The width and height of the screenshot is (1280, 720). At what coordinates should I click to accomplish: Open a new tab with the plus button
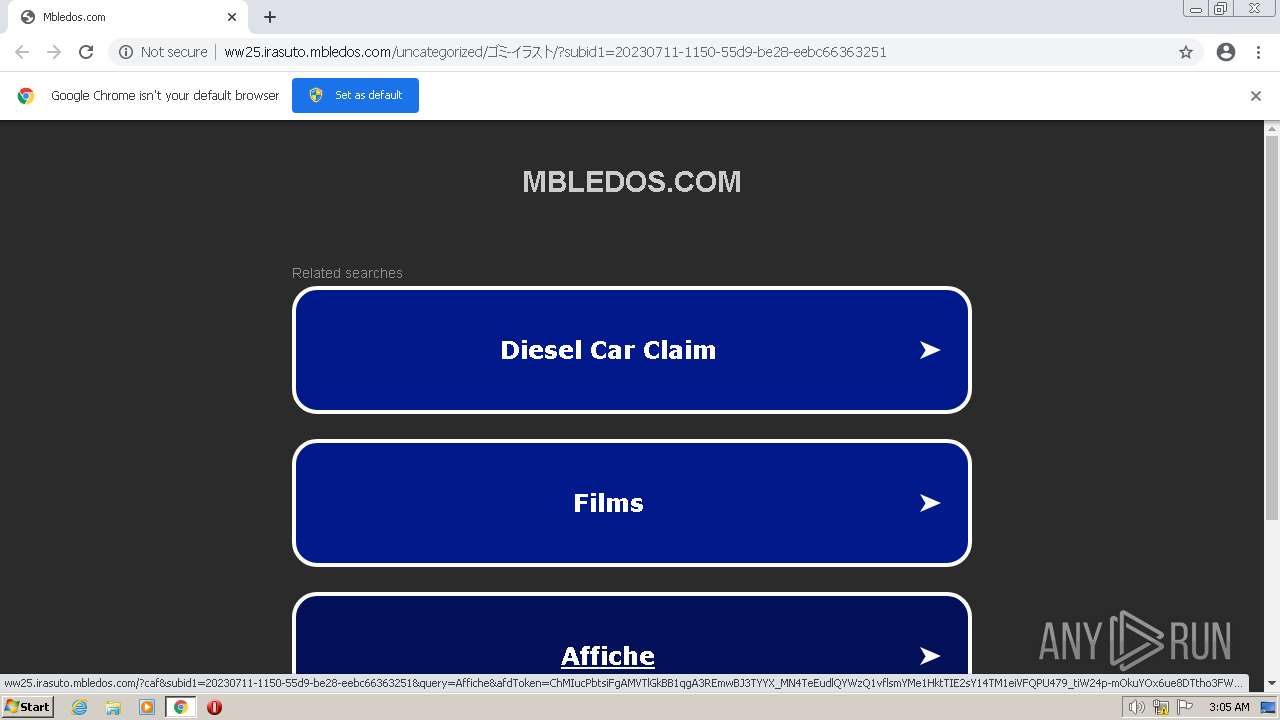270,17
